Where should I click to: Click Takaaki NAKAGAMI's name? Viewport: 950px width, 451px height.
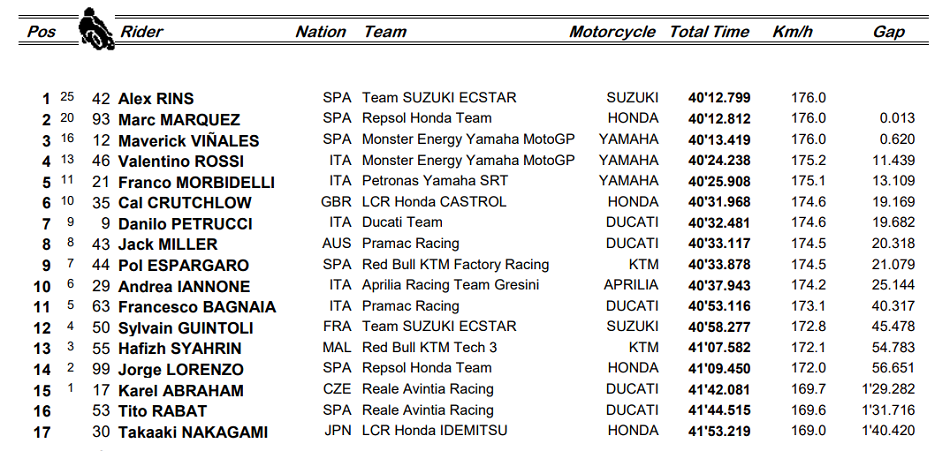tap(193, 433)
